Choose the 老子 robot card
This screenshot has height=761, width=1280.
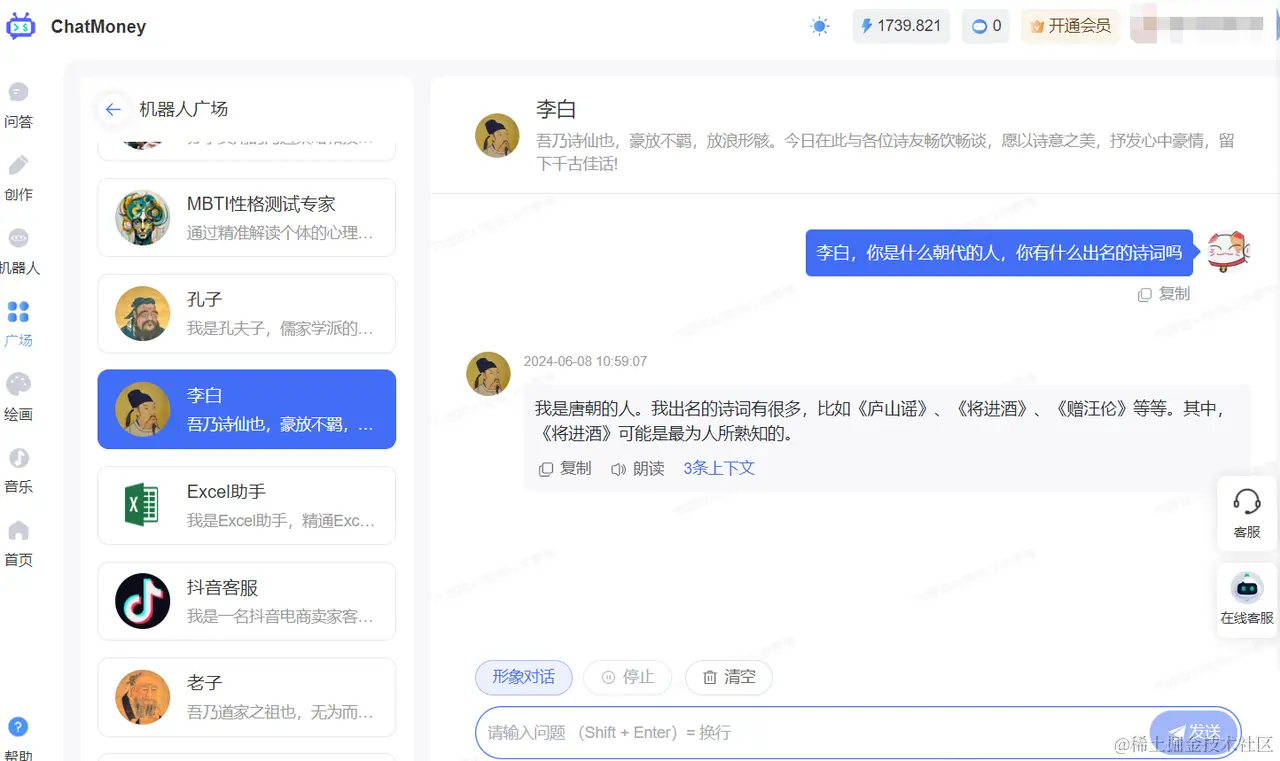(246, 697)
